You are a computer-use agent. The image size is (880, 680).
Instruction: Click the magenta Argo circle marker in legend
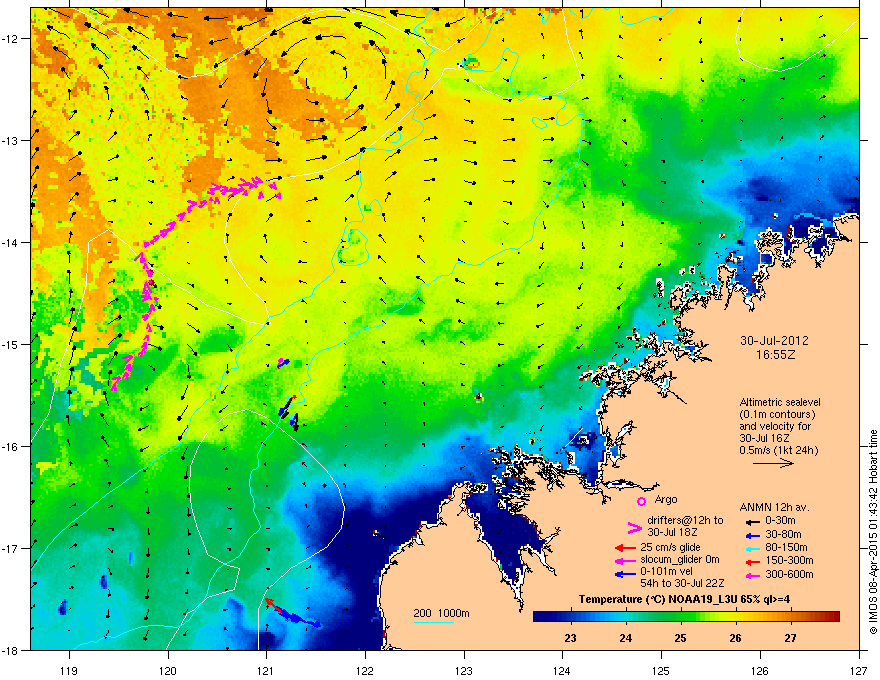tap(641, 501)
